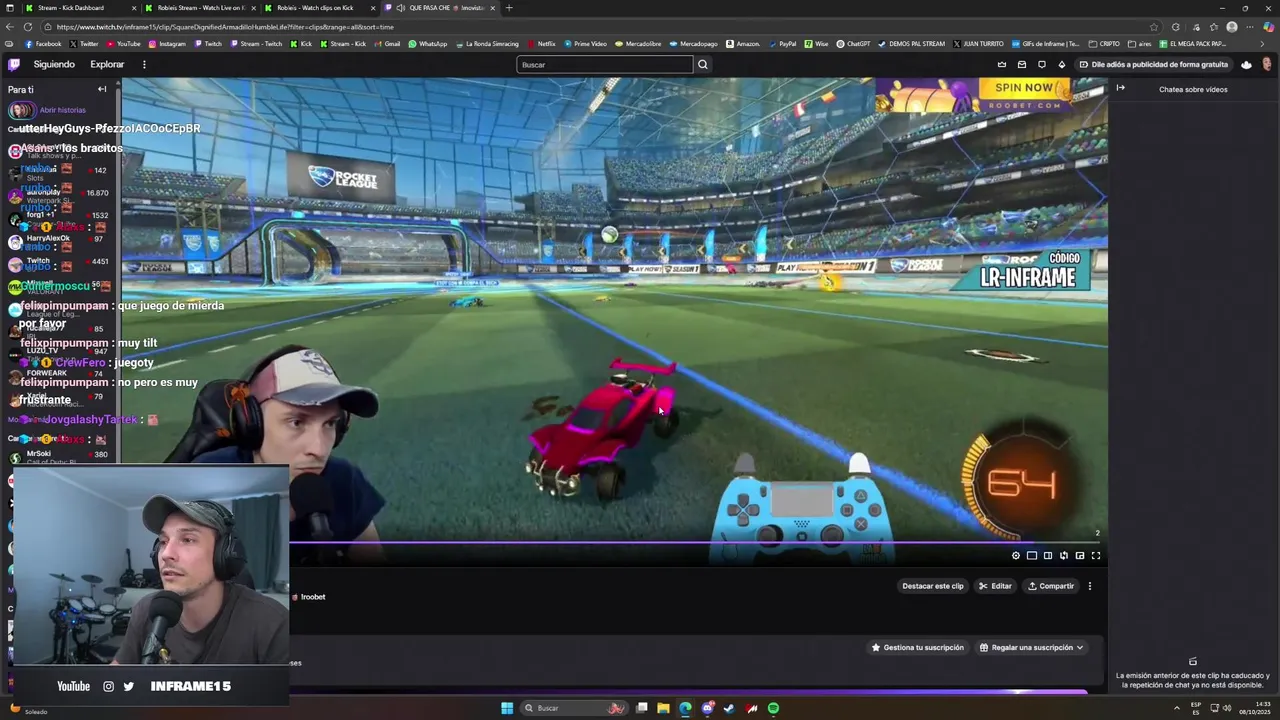Open File Explorer from the taskbar
1280x720 pixels.
[x=663, y=708]
